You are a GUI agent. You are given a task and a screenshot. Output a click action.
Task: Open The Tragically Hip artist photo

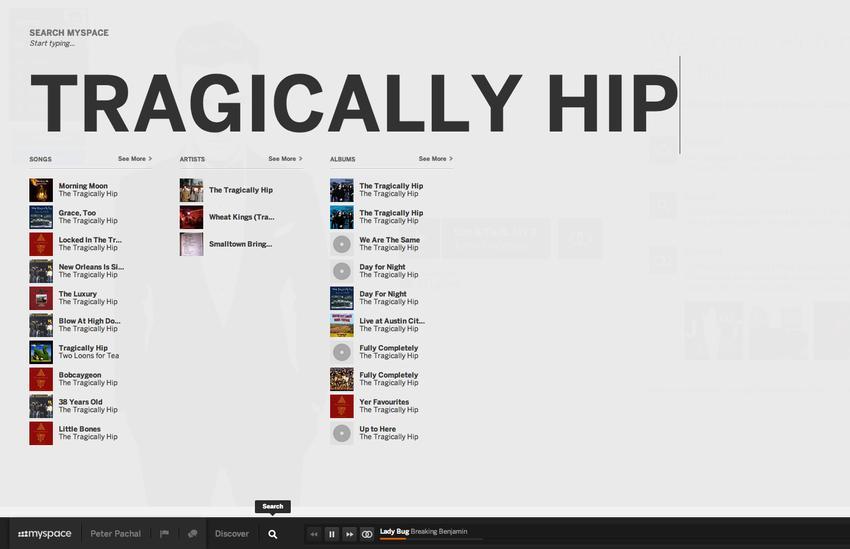pos(191,190)
